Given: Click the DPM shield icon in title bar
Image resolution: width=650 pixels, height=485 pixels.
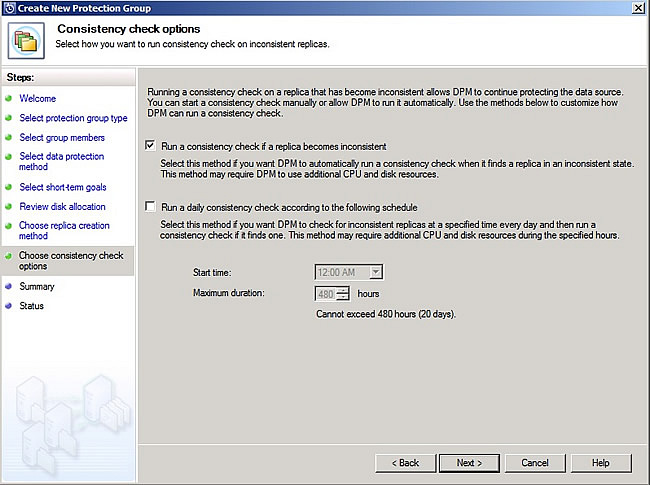Looking at the screenshot, I should (x=9, y=7).
